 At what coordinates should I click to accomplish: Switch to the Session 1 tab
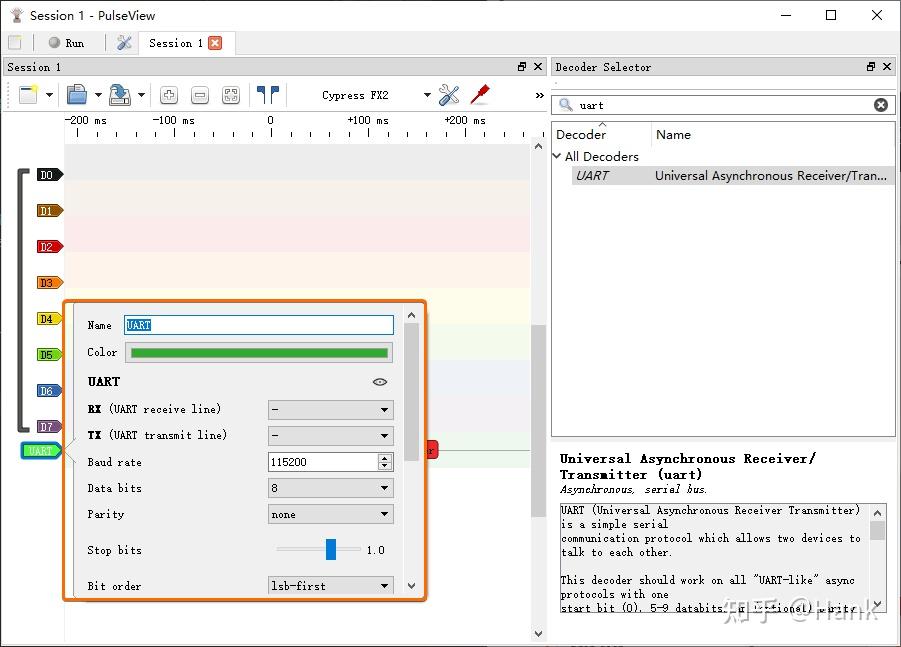pos(175,43)
